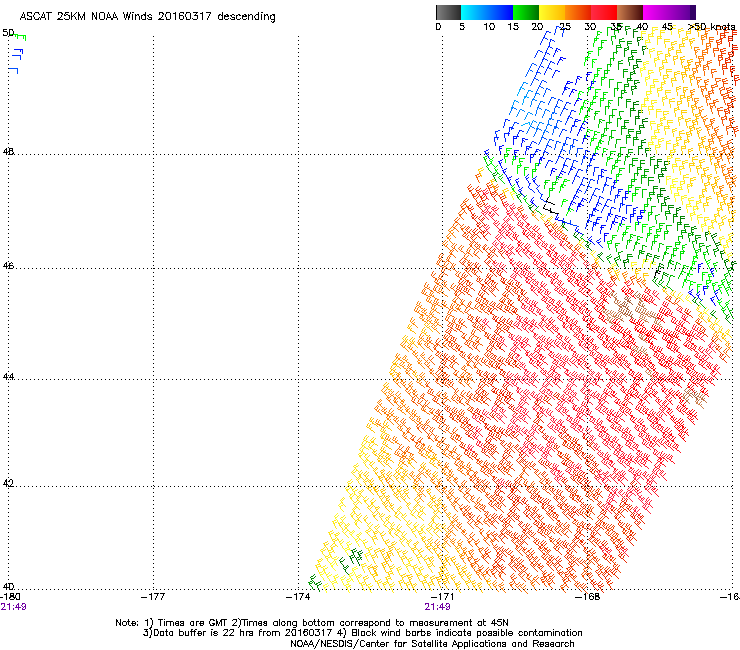Click the '10' label under the color bar
Screen dimensions: 740x650
pos(489,26)
